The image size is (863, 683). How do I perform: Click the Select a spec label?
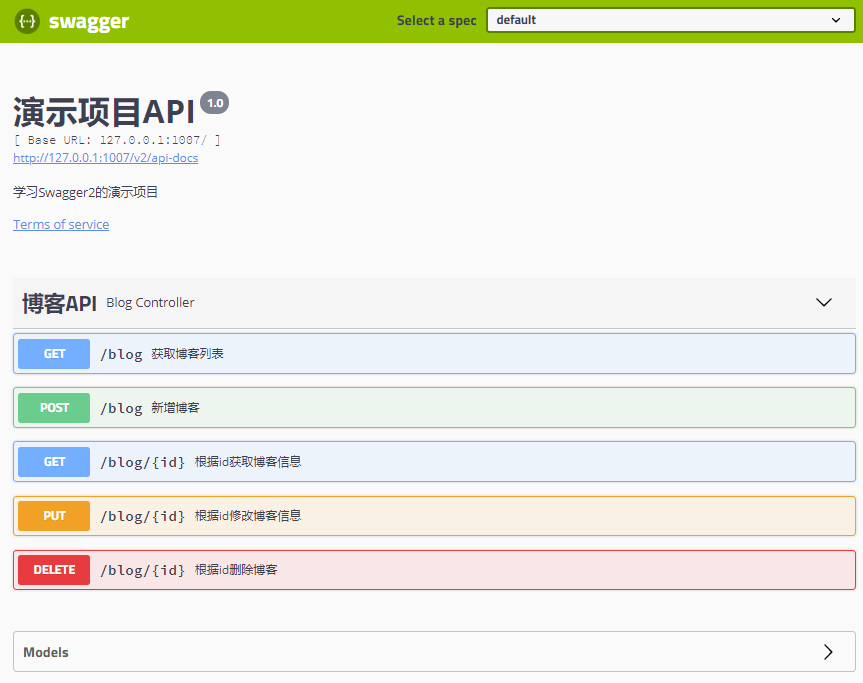[x=436, y=21]
